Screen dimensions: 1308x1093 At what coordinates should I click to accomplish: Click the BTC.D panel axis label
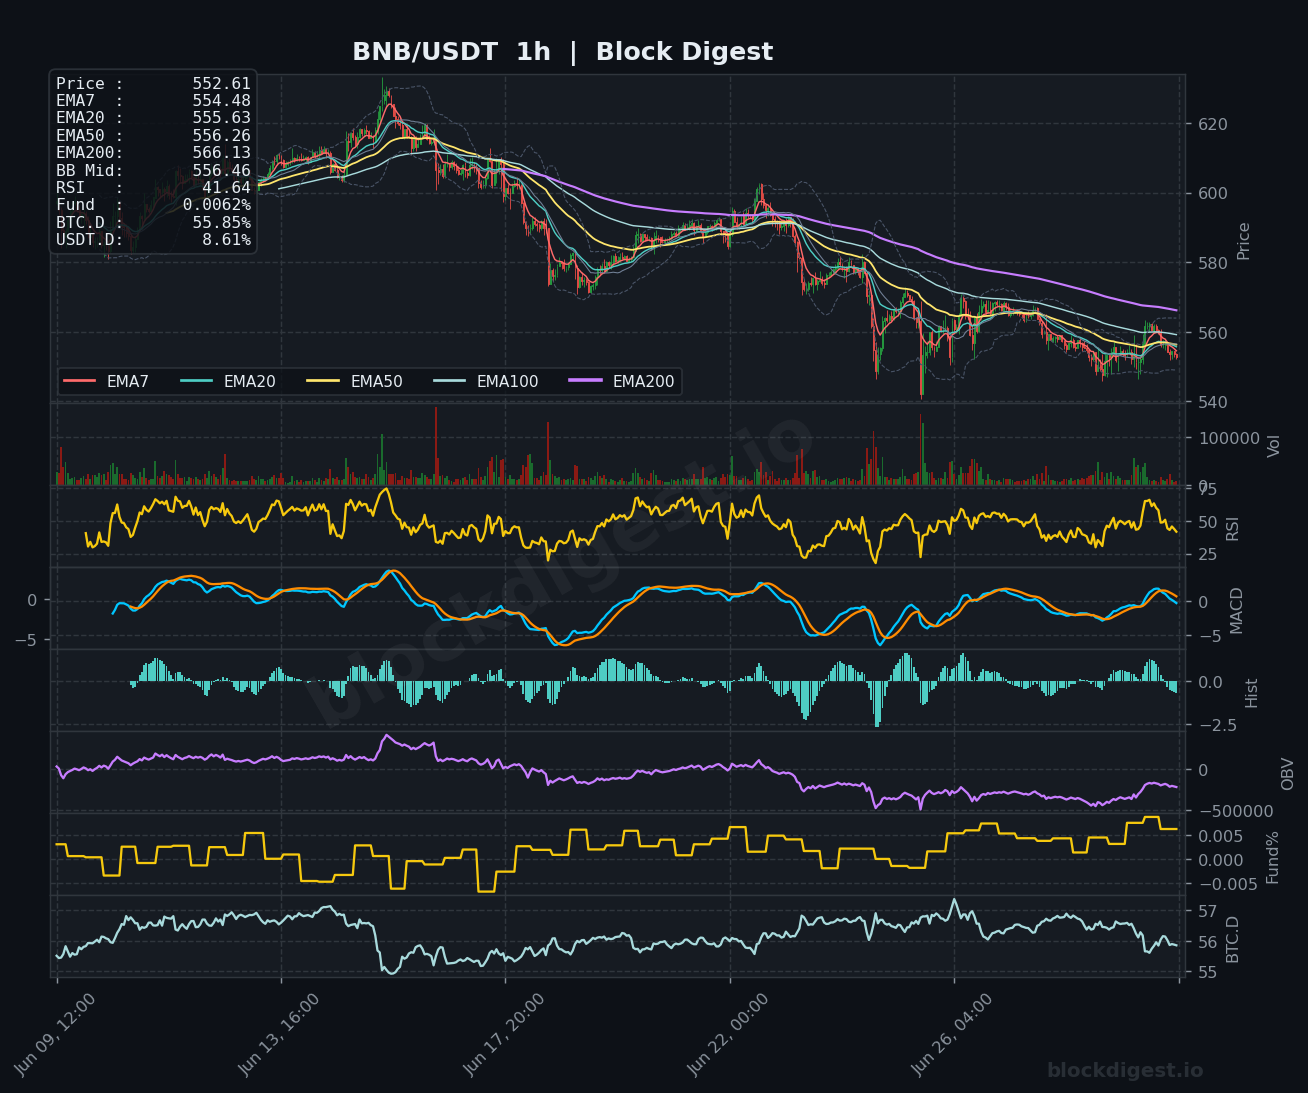(x=1233, y=939)
